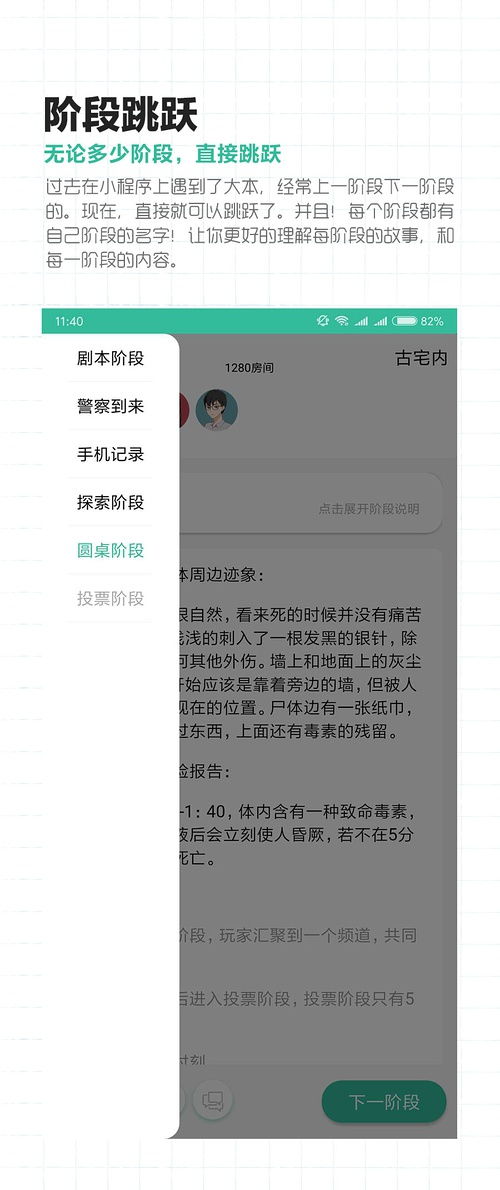Tap the muted bell status icon

click(322, 321)
